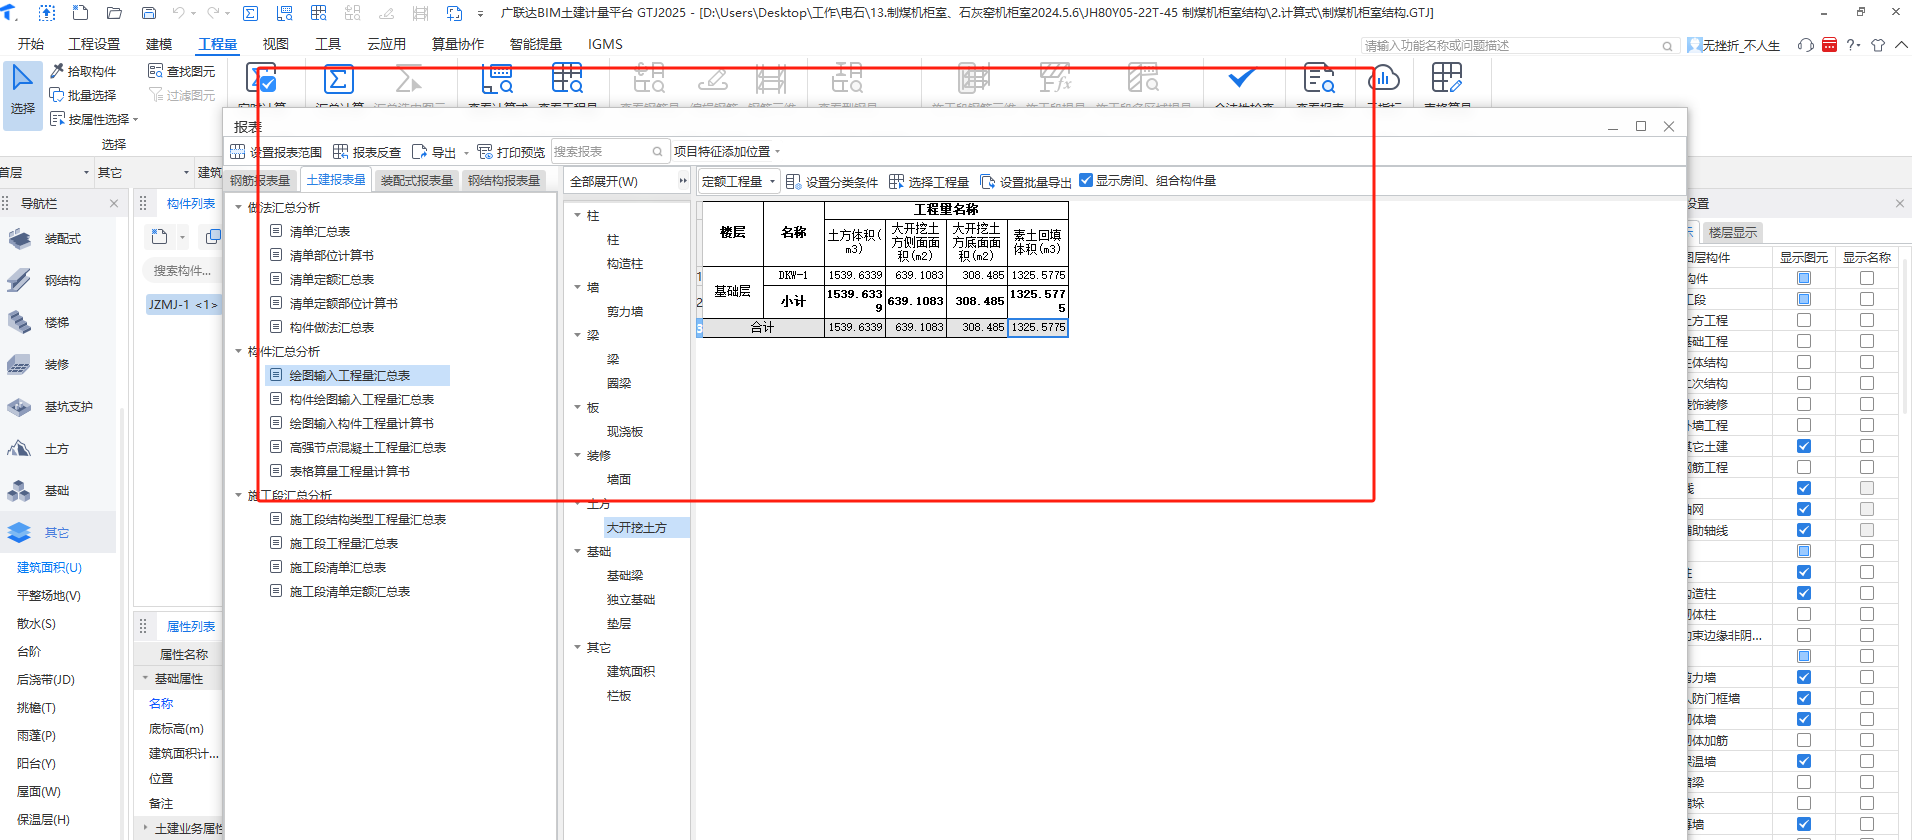The height and width of the screenshot is (840, 1912).
Task: Click 设置批量导出 button
Action: (1026, 181)
